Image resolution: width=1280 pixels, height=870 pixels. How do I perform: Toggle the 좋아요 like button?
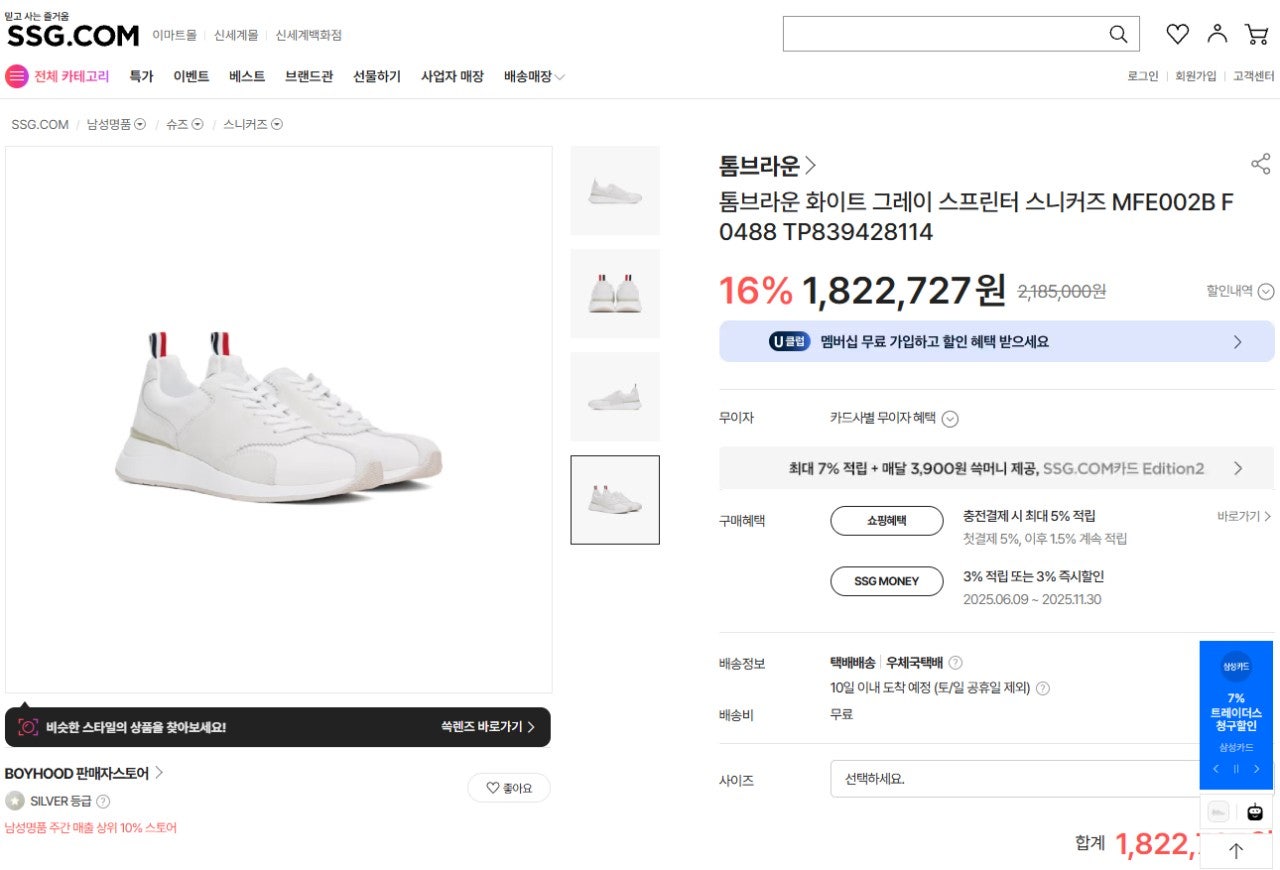click(x=509, y=788)
